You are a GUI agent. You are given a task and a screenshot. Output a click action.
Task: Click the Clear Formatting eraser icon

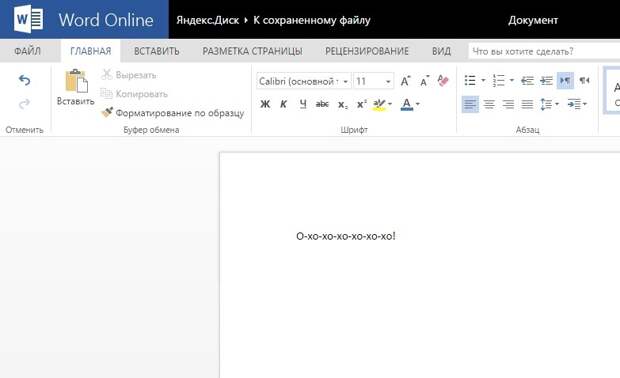pyautogui.click(x=443, y=81)
